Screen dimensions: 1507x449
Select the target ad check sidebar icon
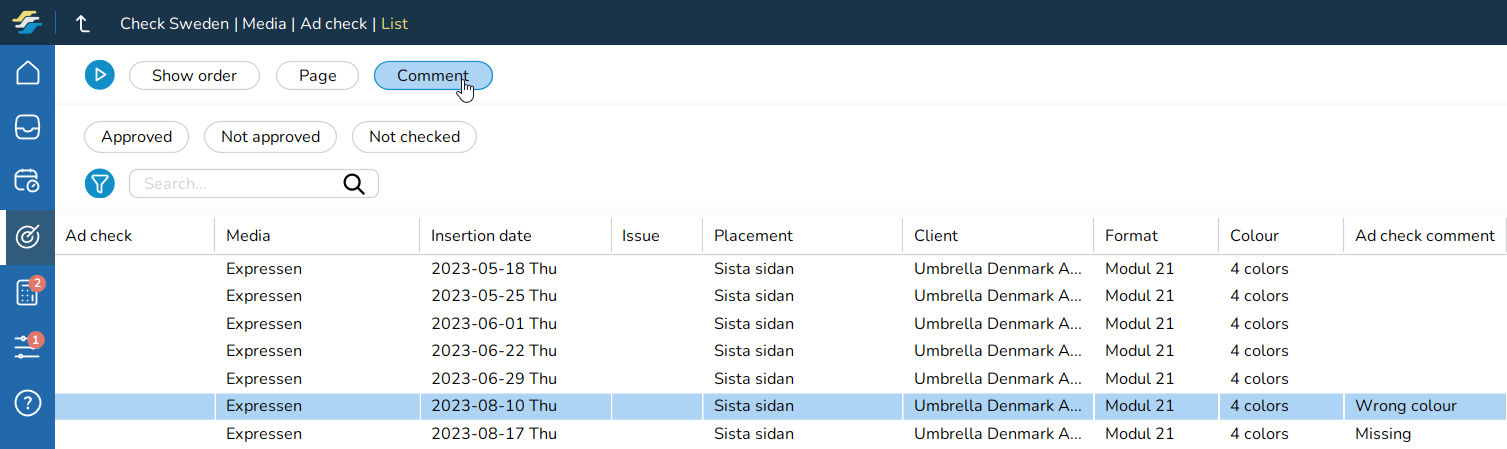(x=28, y=236)
